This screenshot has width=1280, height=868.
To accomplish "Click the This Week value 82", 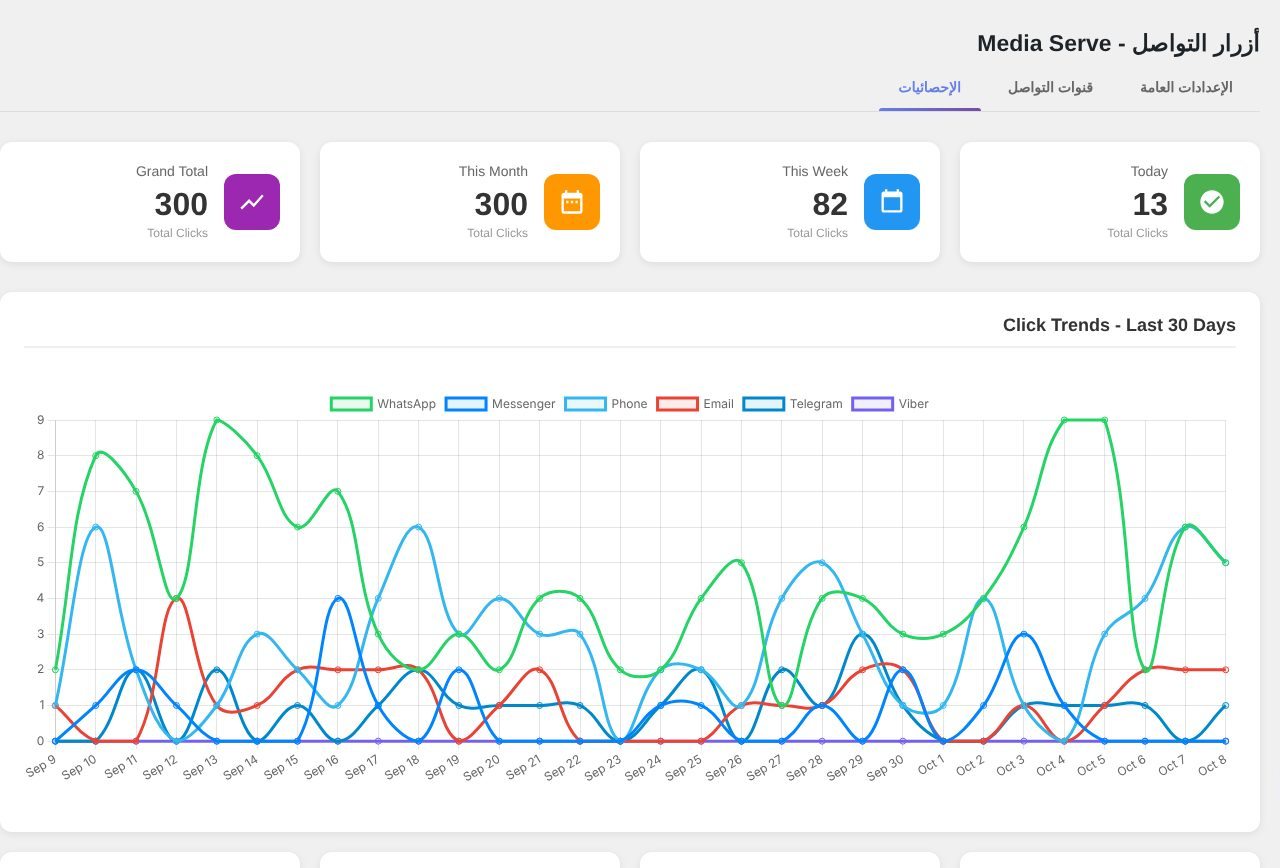I will (830, 204).
